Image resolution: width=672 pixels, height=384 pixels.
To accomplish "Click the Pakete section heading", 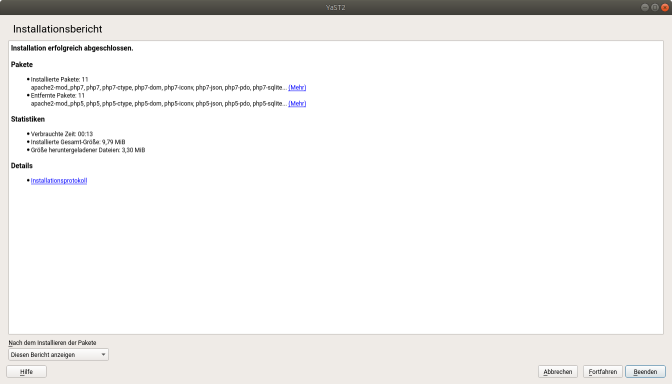I will click(x=22, y=64).
